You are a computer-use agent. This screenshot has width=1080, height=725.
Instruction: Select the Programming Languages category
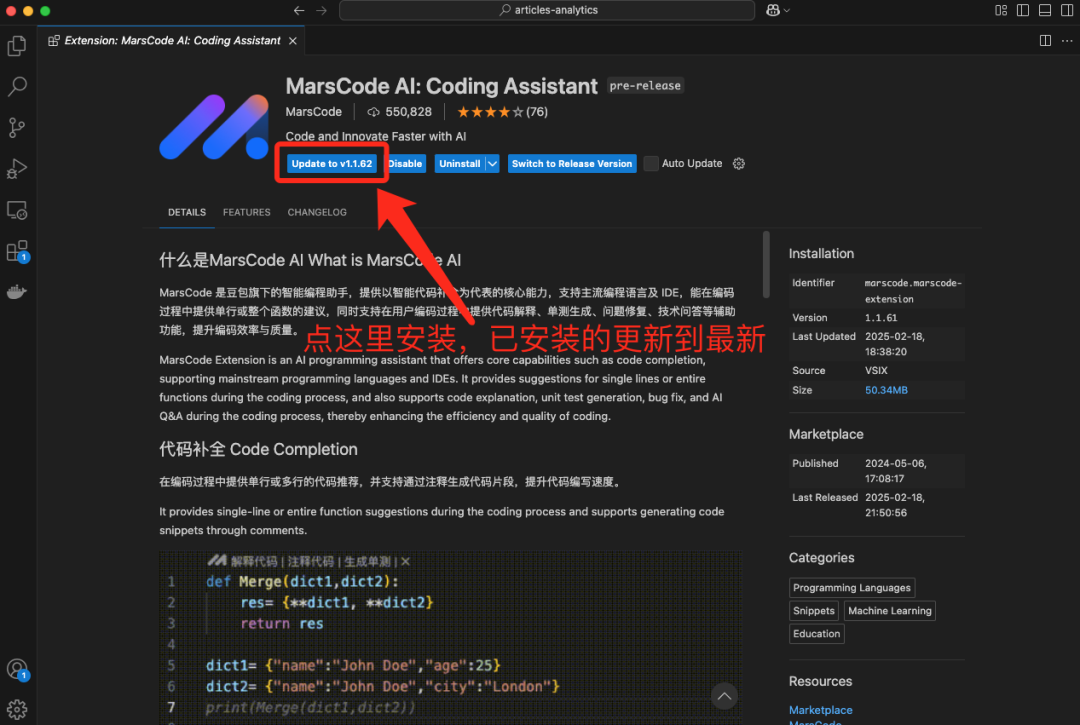pyautogui.click(x=852, y=588)
